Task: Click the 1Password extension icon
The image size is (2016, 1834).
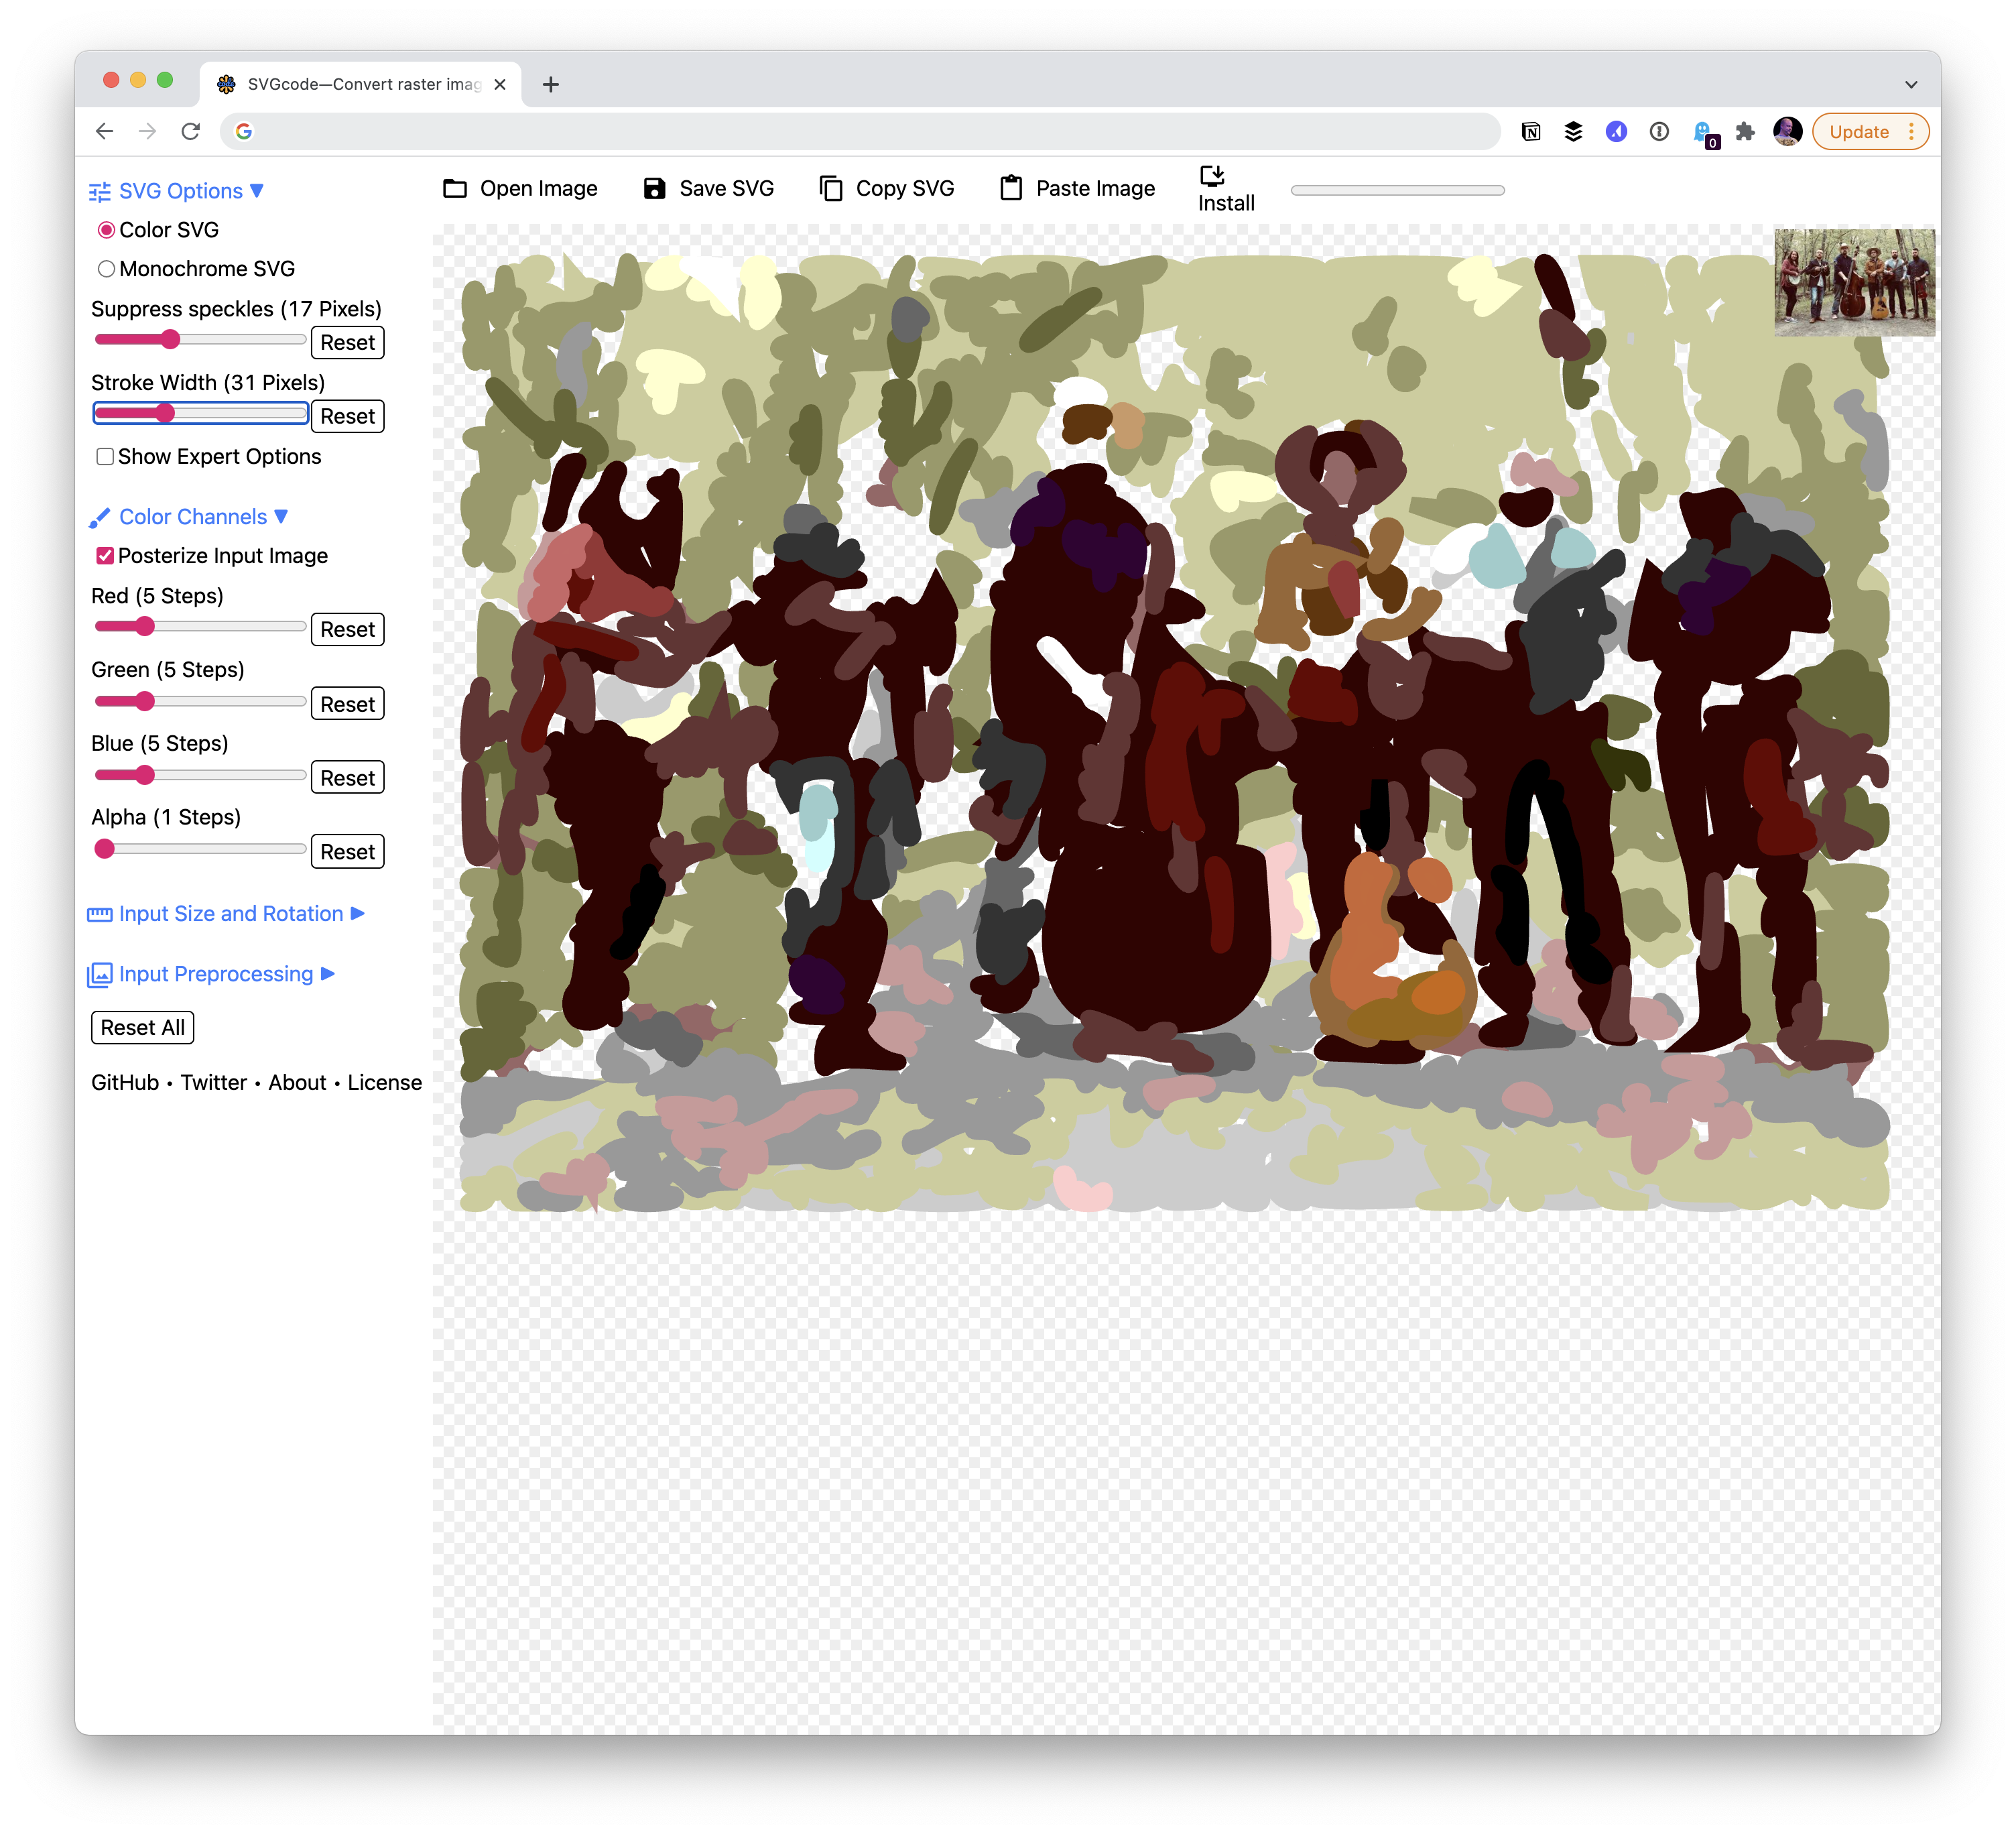Action: click(x=1659, y=131)
